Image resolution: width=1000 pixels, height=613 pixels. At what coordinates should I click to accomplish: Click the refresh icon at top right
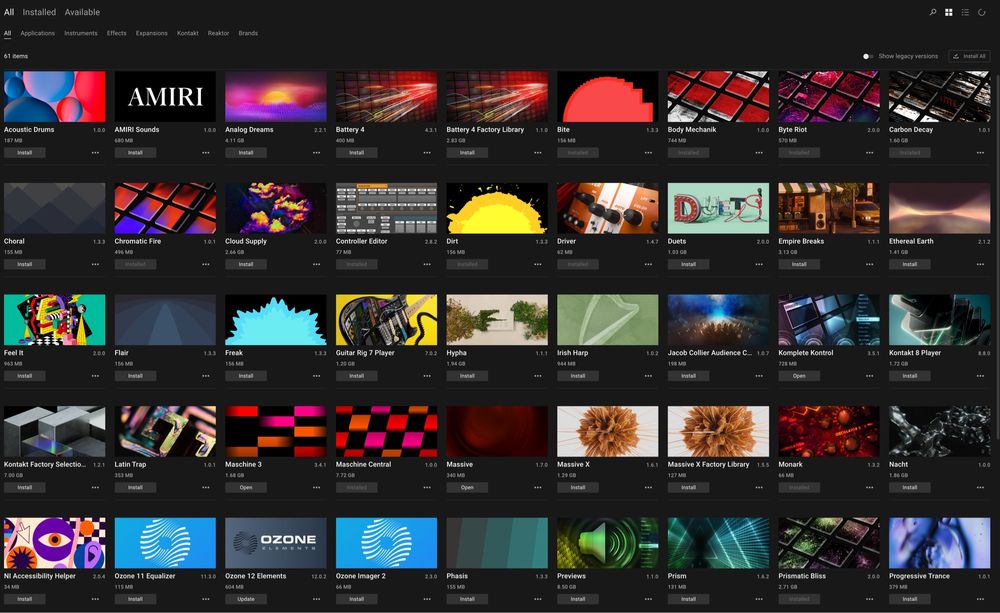pyautogui.click(x=982, y=12)
